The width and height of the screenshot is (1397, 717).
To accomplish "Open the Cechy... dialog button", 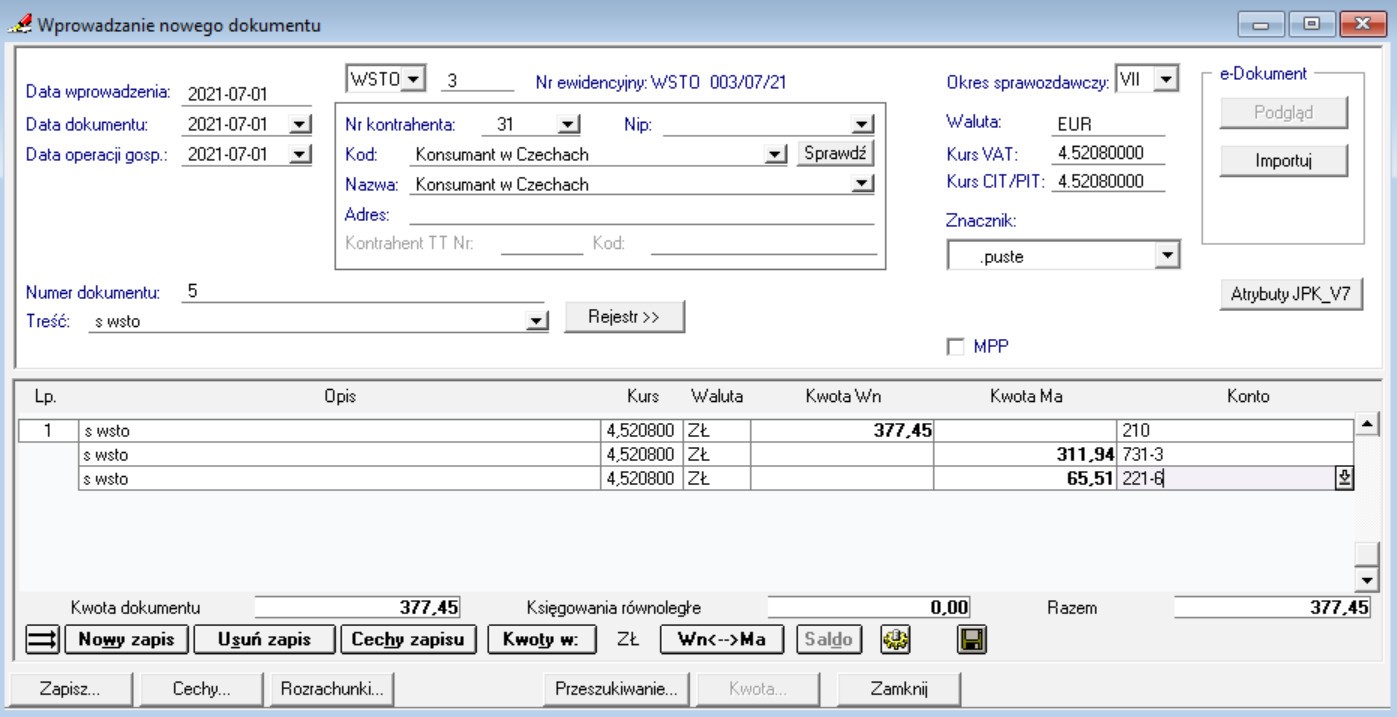I will click(x=201, y=689).
